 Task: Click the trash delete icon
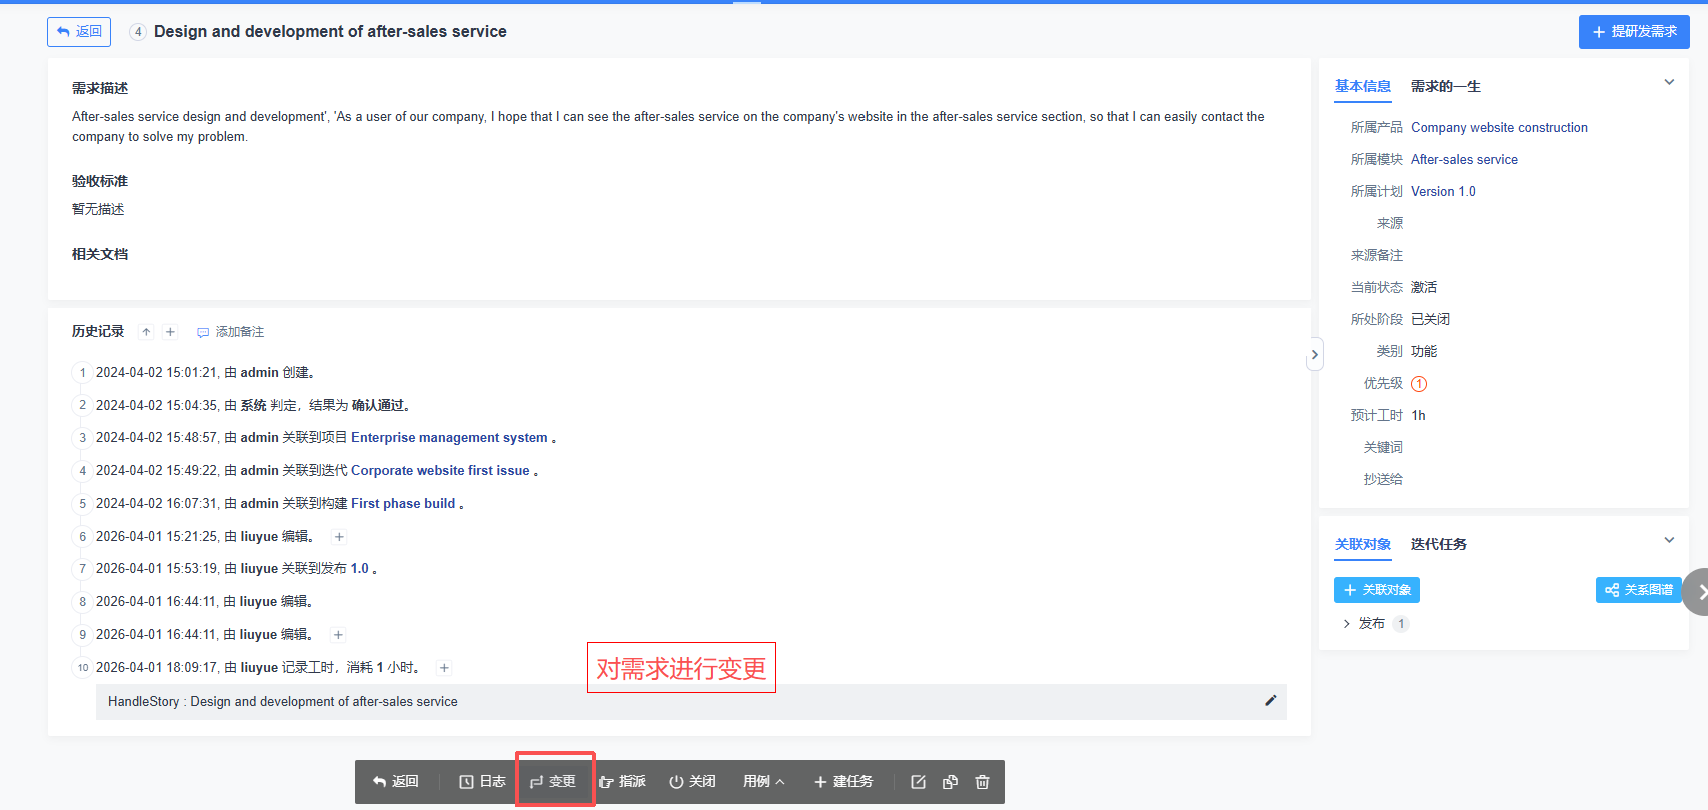pos(982,782)
